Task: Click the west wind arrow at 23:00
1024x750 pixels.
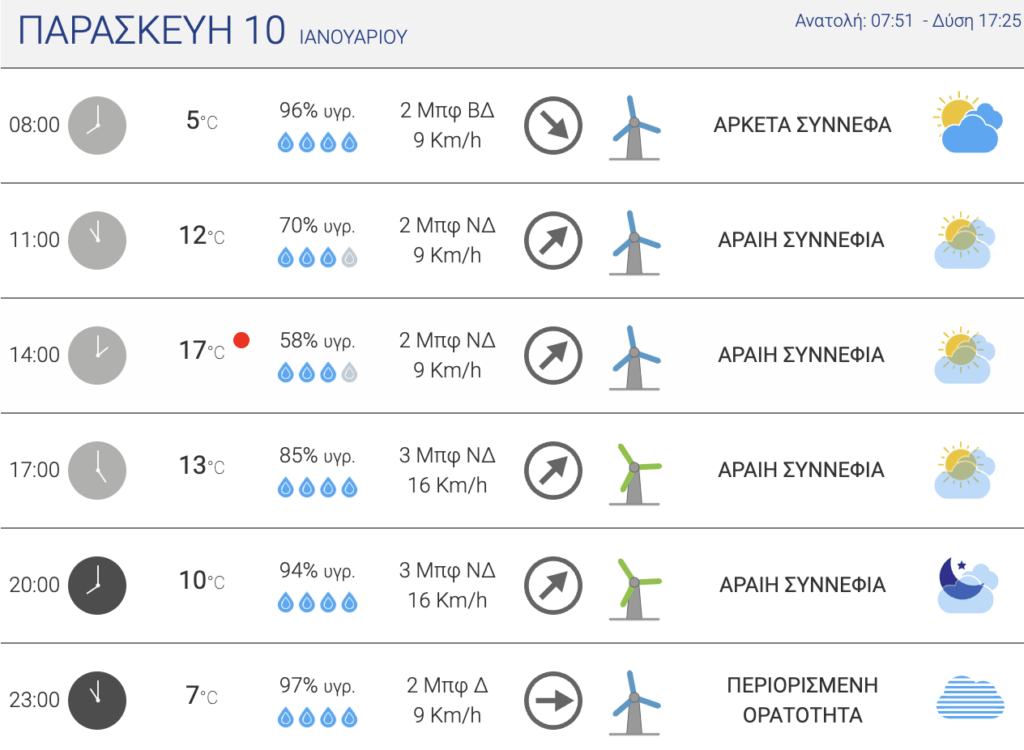Action: coord(553,700)
